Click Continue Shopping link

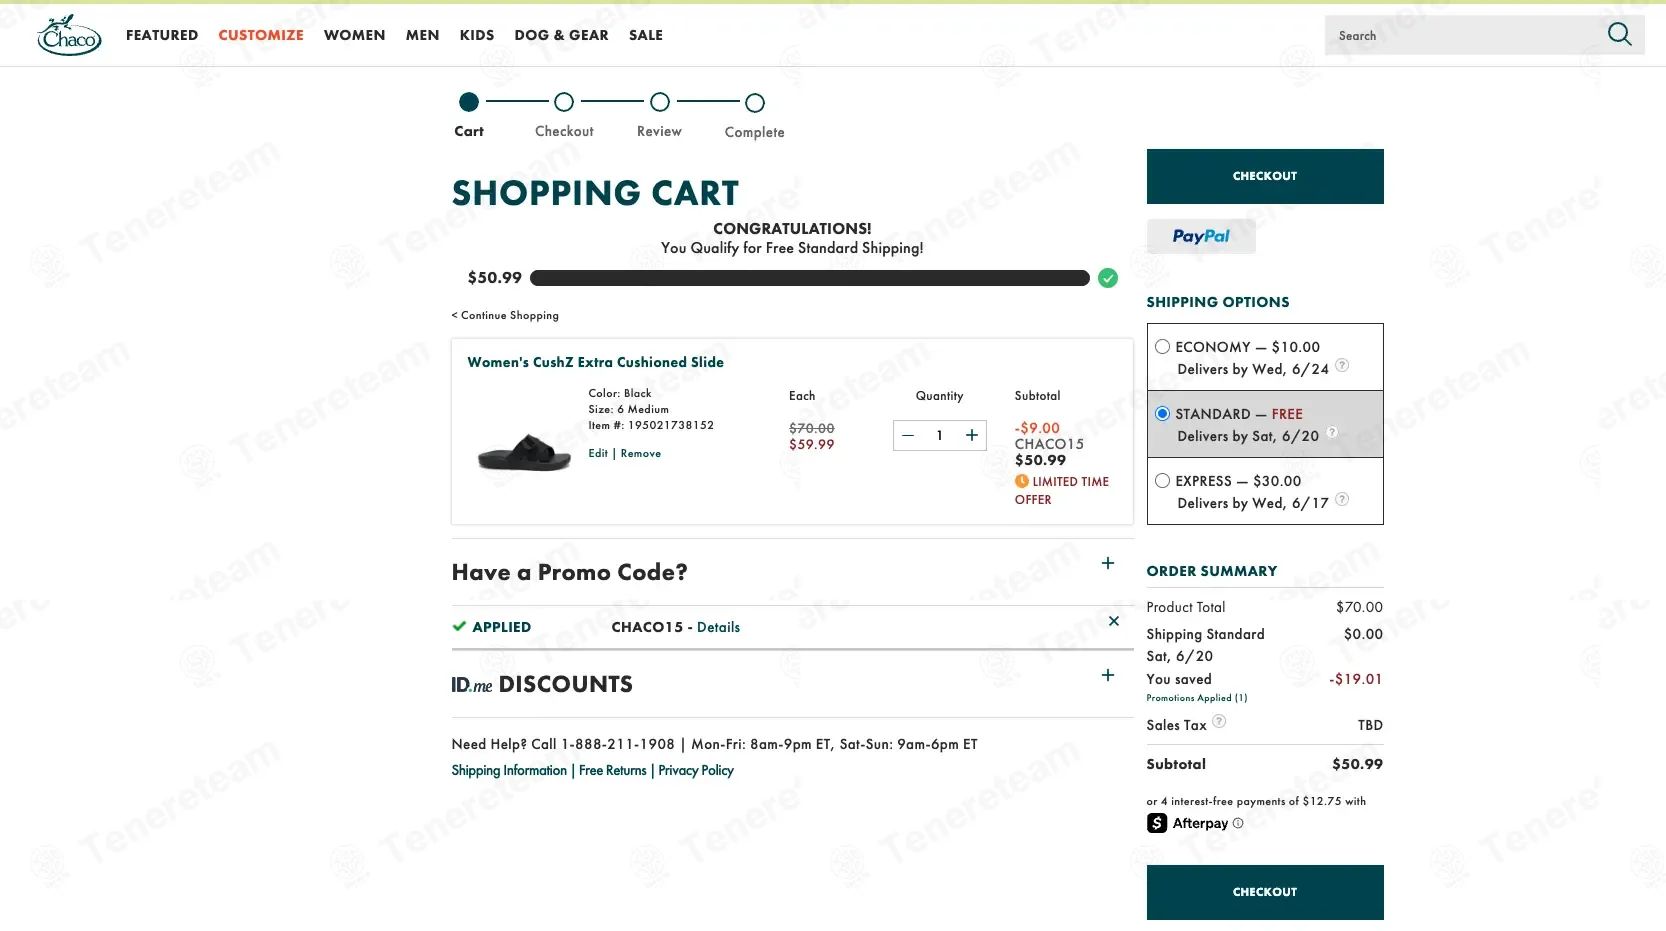point(505,315)
